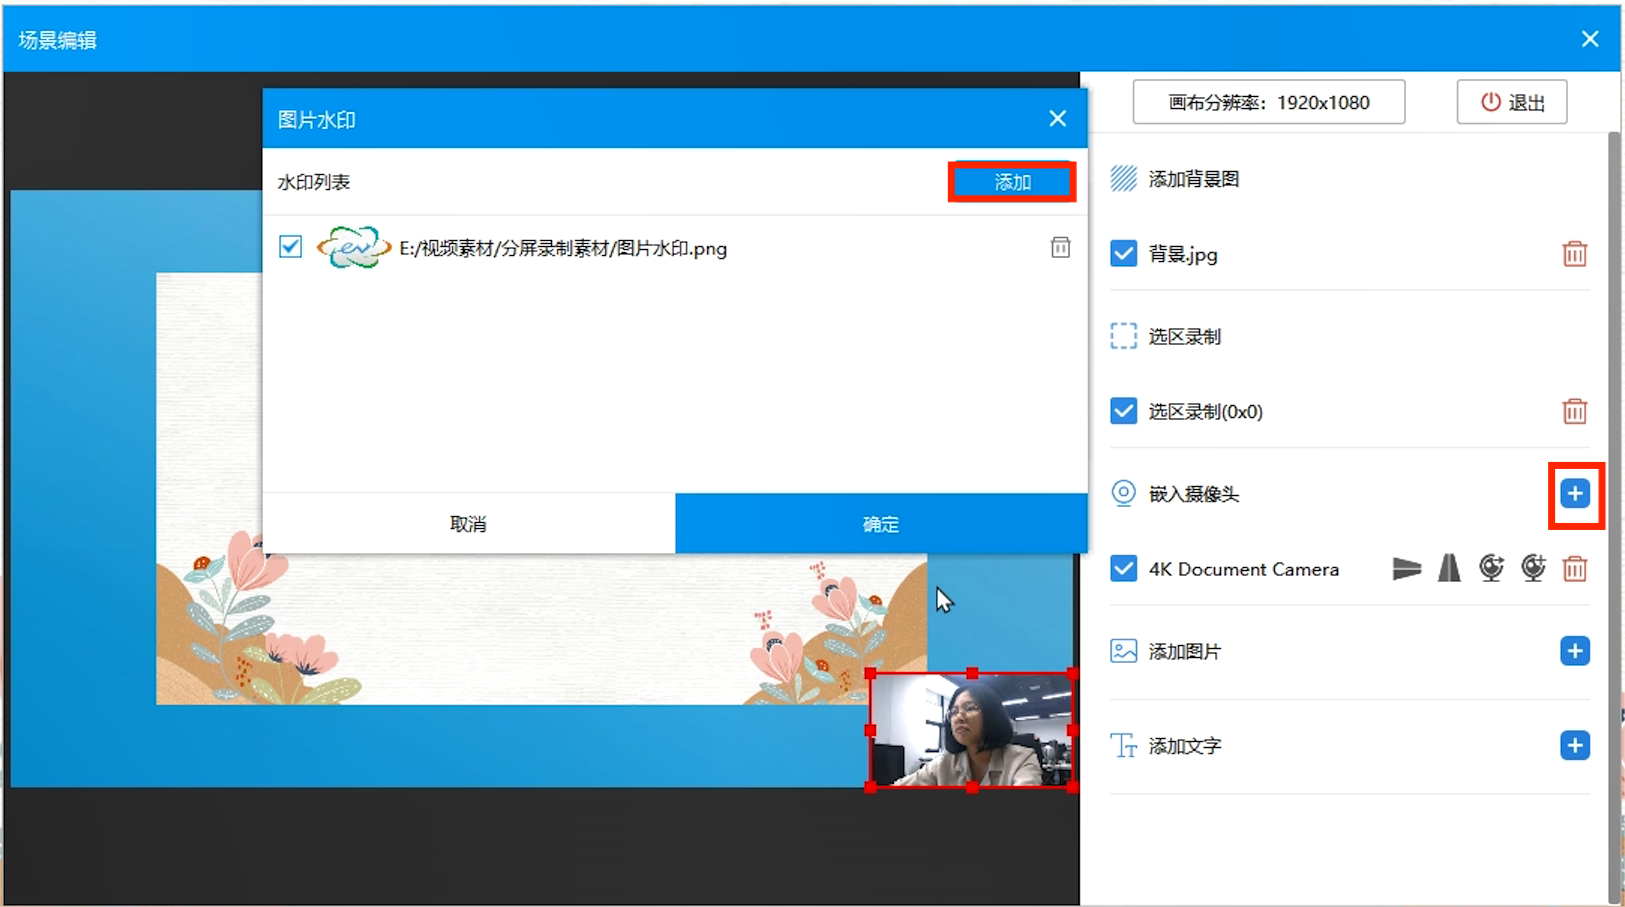
Task: Click the 退出 exit button
Action: pyautogui.click(x=1511, y=101)
